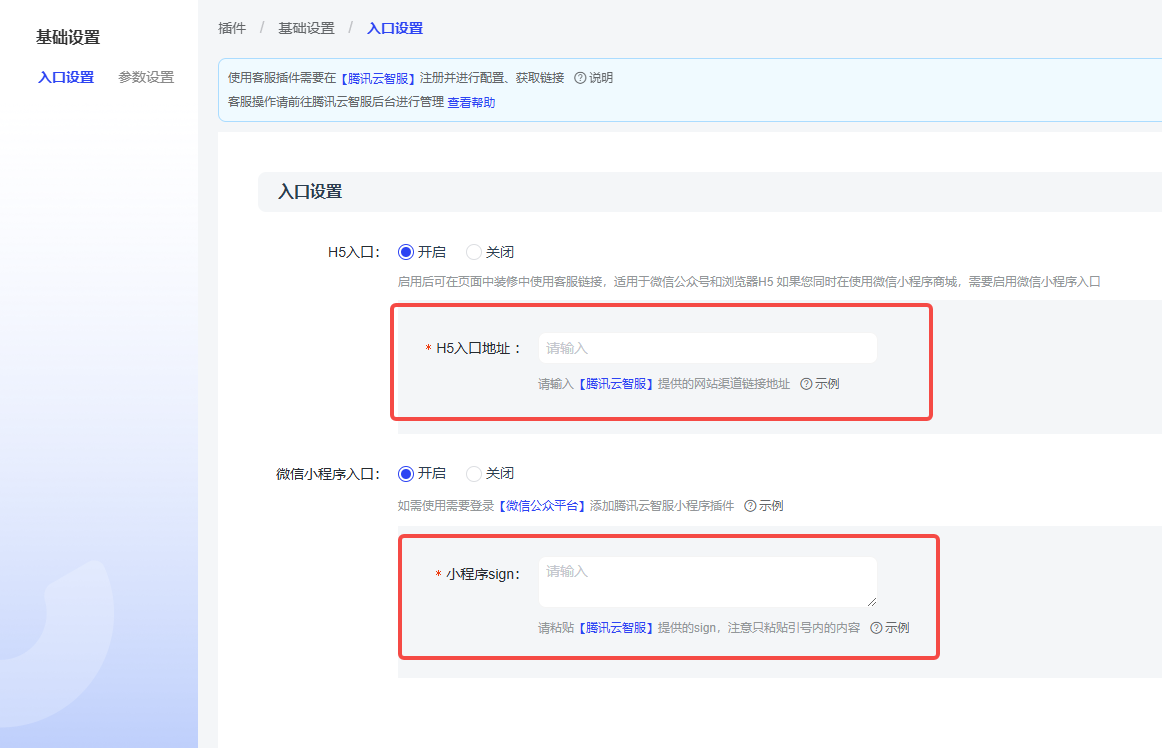1162x748 pixels.
Task: Click 入口设置 in the breadcrumb
Action: 395,28
